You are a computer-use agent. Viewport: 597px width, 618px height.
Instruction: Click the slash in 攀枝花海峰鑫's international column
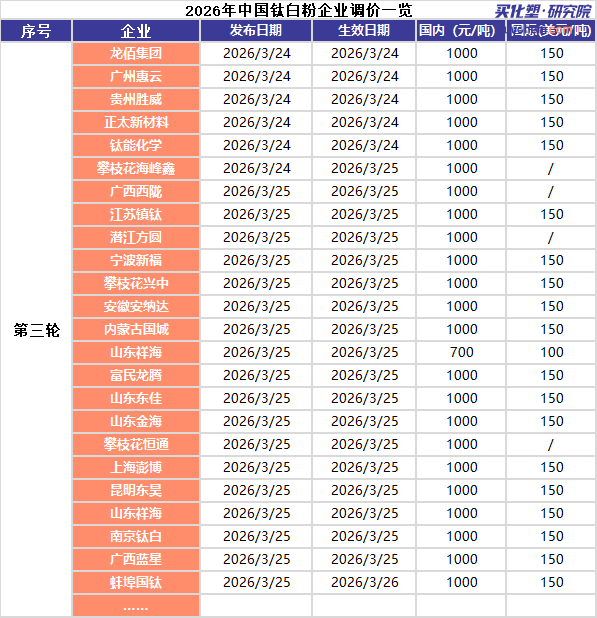pyautogui.click(x=551, y=169)
